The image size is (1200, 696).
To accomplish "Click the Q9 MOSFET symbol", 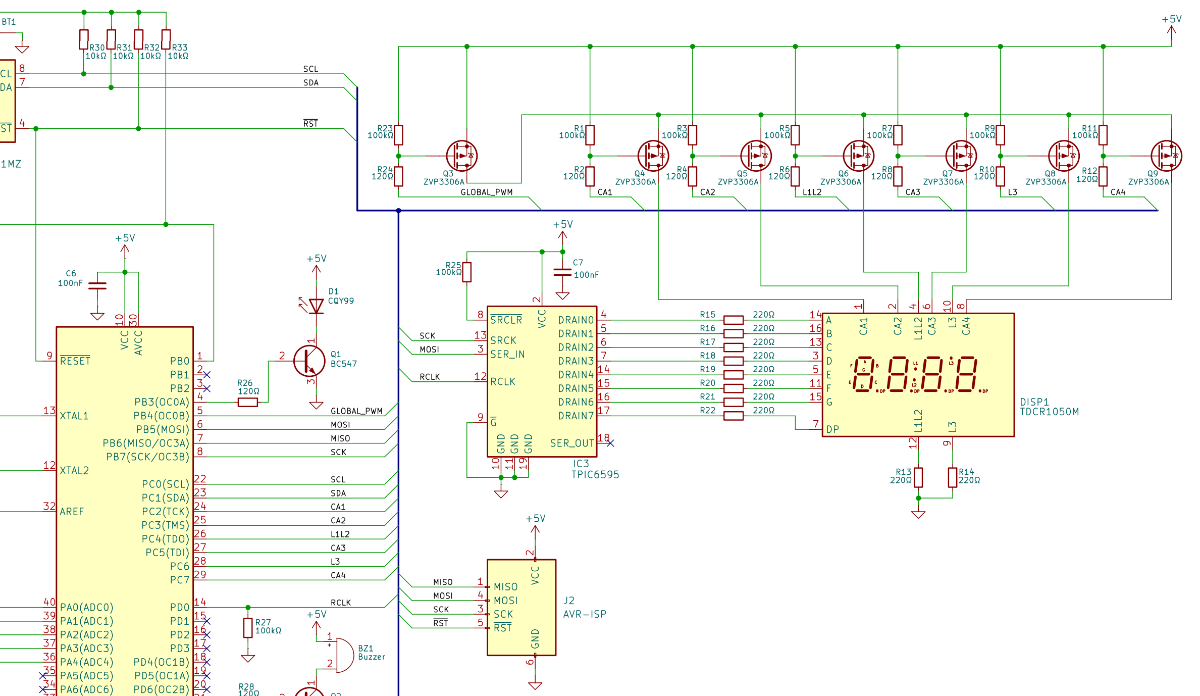I will pyautogui.click(x=1166, y=156).
